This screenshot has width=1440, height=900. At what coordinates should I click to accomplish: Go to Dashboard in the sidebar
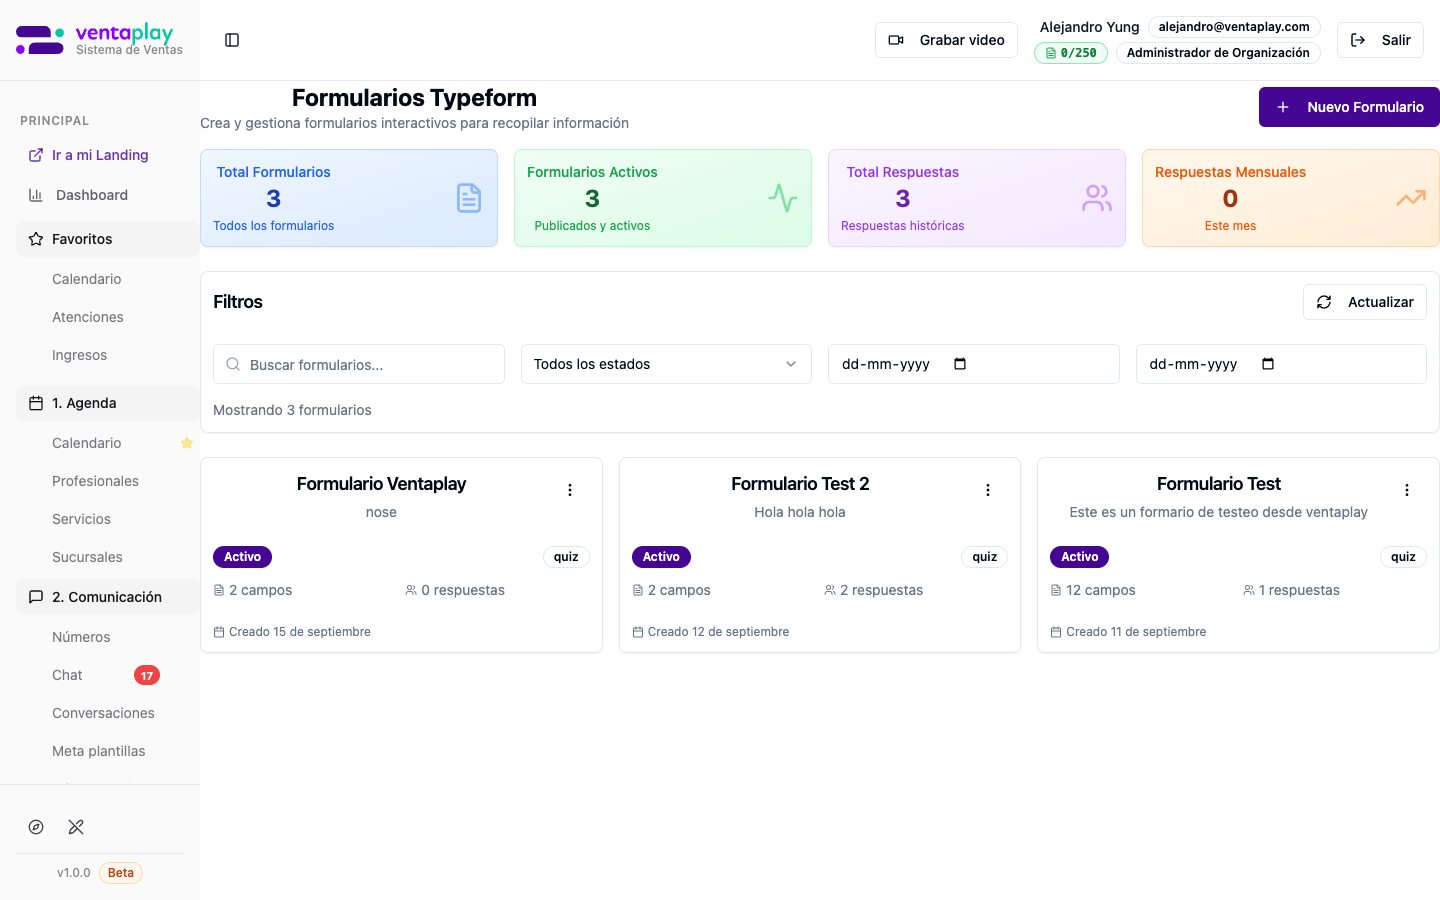point(92,195)
